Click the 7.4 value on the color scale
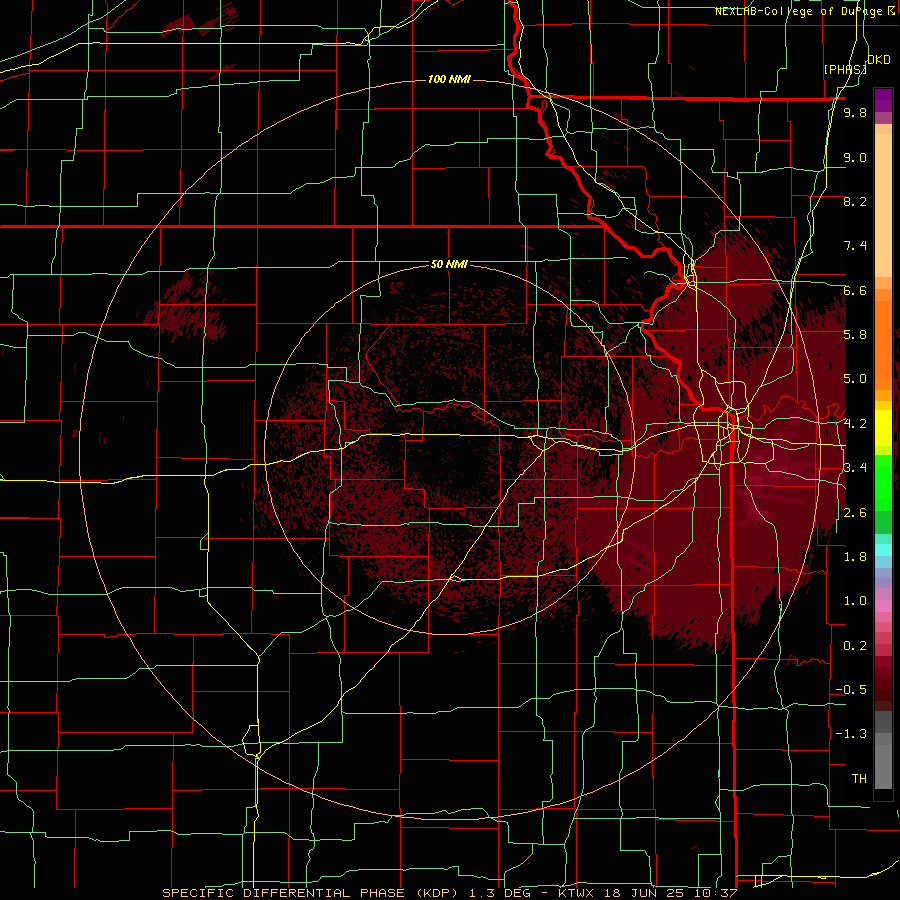Screen dimensions: 900x900 (855, 246)
